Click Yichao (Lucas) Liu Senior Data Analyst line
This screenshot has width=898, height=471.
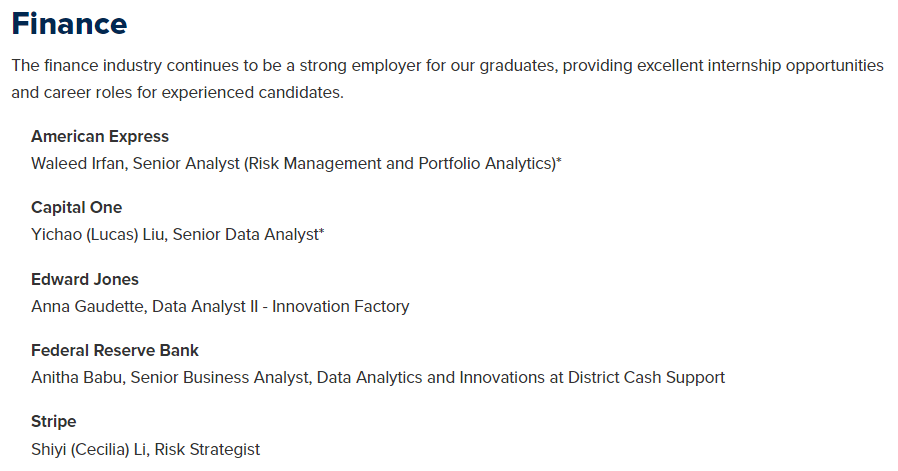click(178, 235)
